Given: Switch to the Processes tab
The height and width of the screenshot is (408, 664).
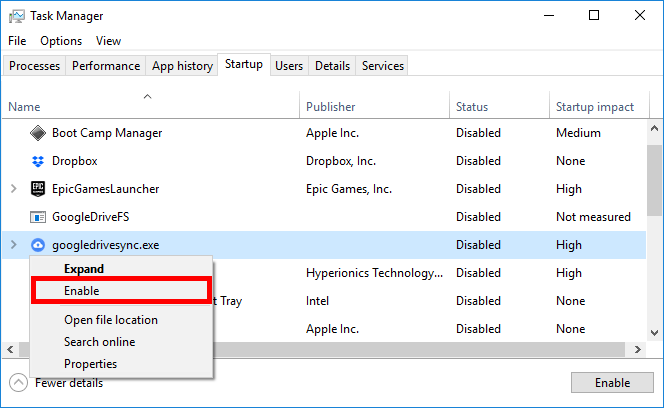Looking at the screenshot, I should pos(34,66).
